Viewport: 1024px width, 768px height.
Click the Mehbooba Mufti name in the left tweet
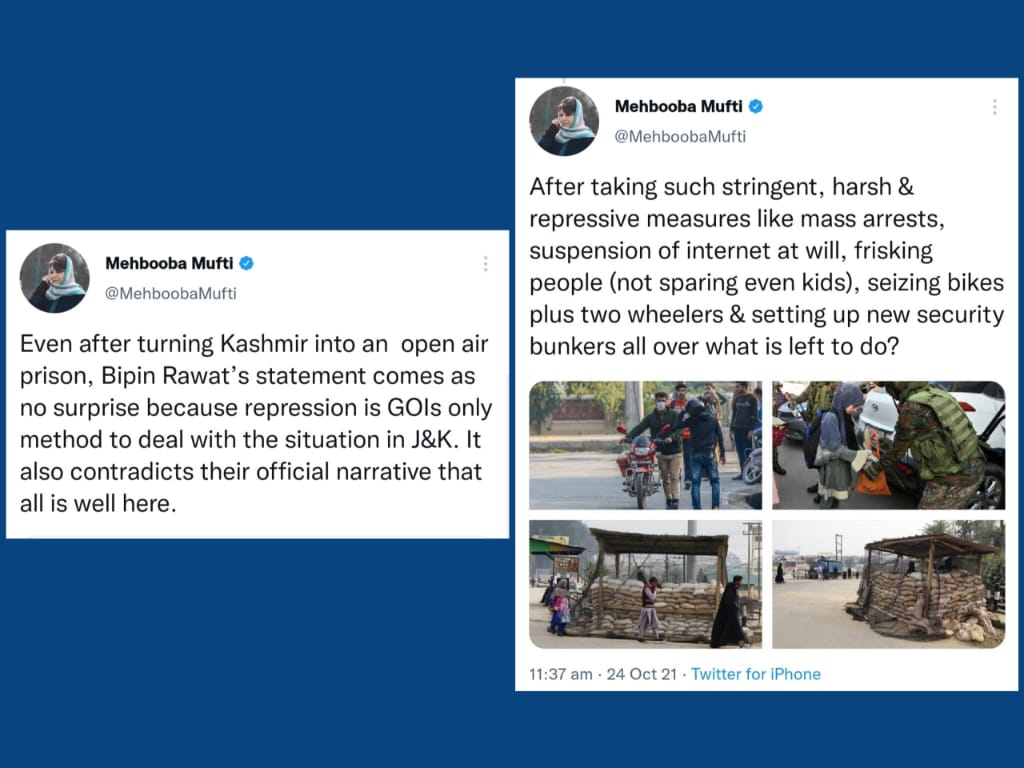(x=169, y=263)
